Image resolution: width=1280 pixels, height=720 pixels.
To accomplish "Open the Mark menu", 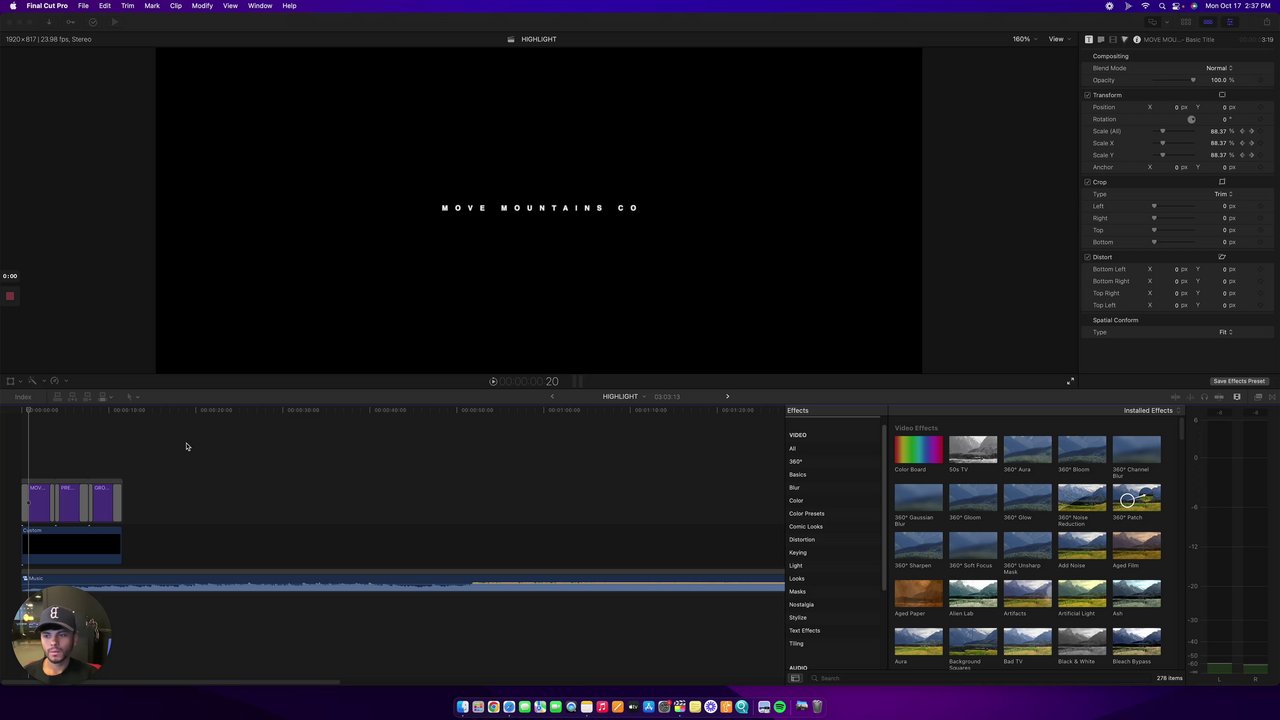I will 152,6.
